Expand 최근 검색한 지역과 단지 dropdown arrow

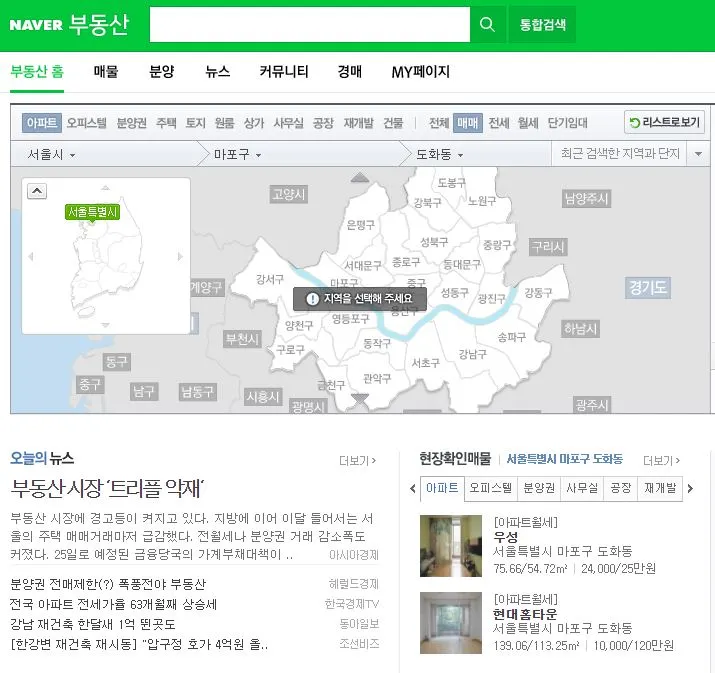click(698, 154)
